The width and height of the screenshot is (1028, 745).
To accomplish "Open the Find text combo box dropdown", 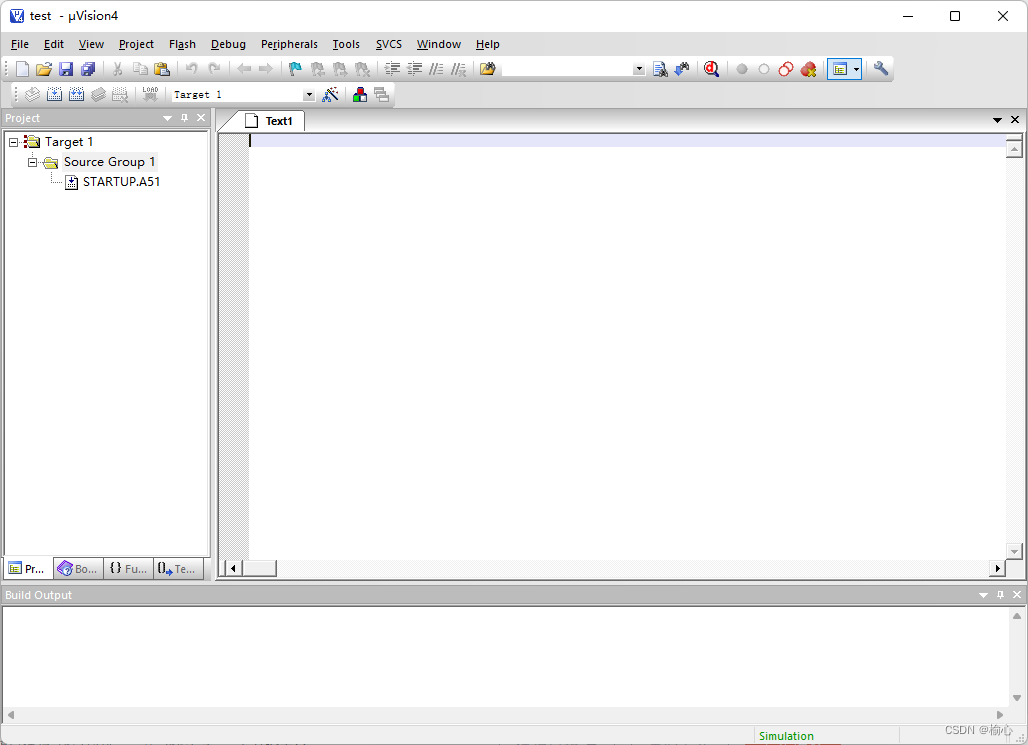I will point(639,70).
